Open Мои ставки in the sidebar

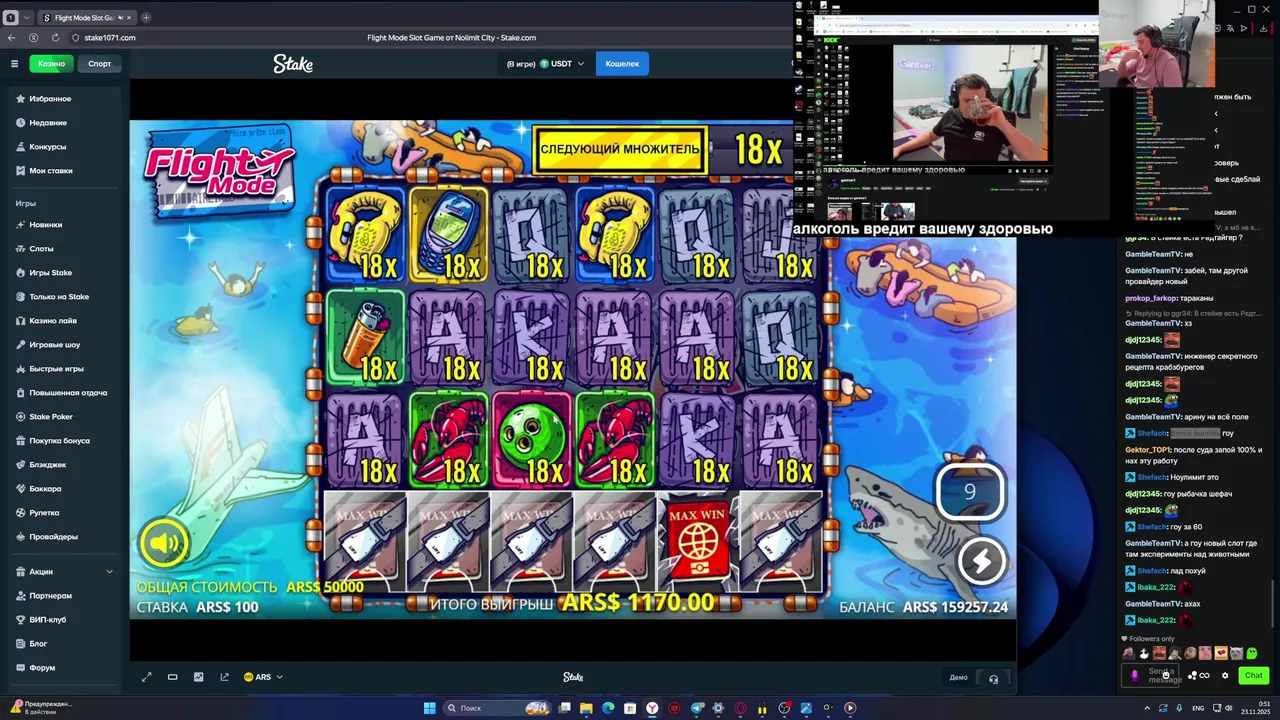click(51, 171)
